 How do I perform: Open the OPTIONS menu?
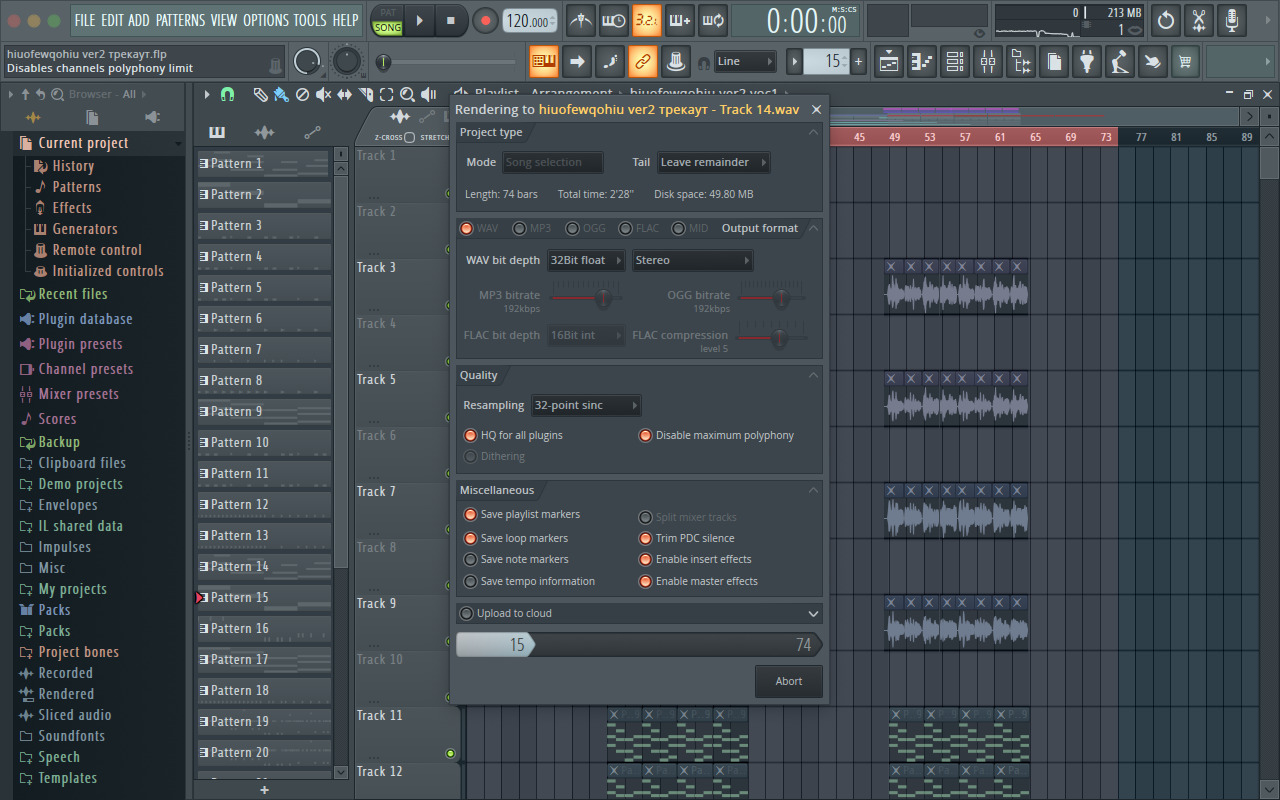pyautogui.click(x=265, y=20)
